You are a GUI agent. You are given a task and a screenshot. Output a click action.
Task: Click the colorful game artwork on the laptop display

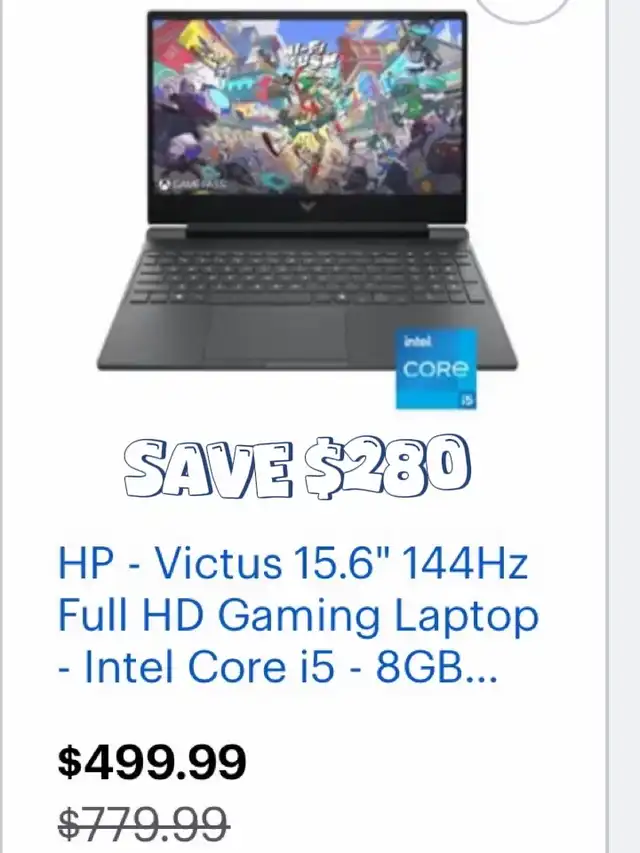307,107
